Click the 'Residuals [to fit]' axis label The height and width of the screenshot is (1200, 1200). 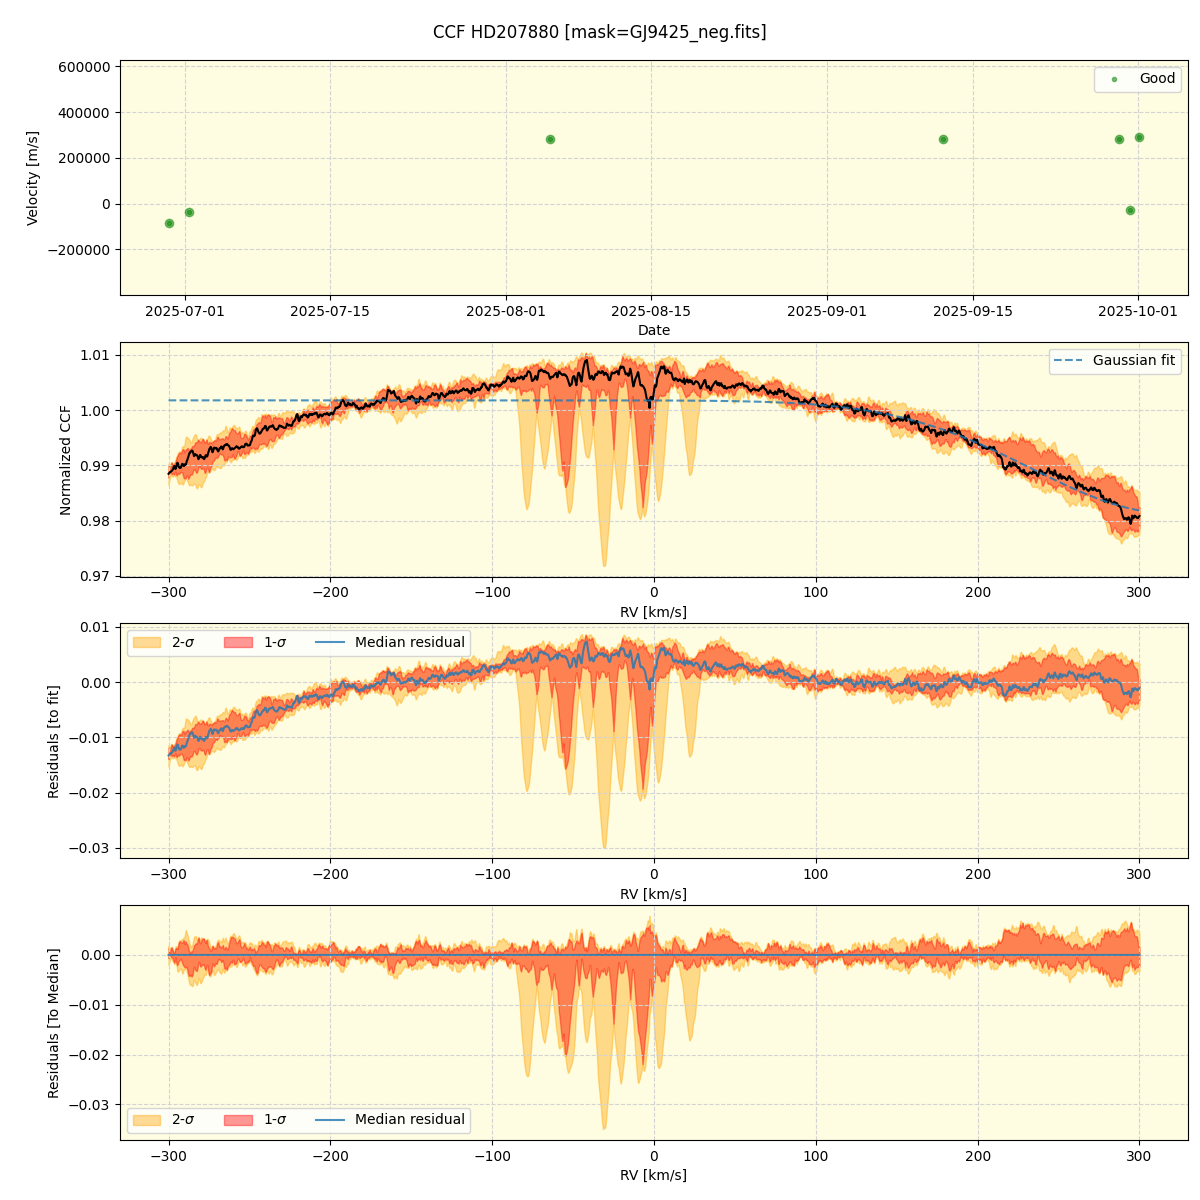tap(54, 741)
